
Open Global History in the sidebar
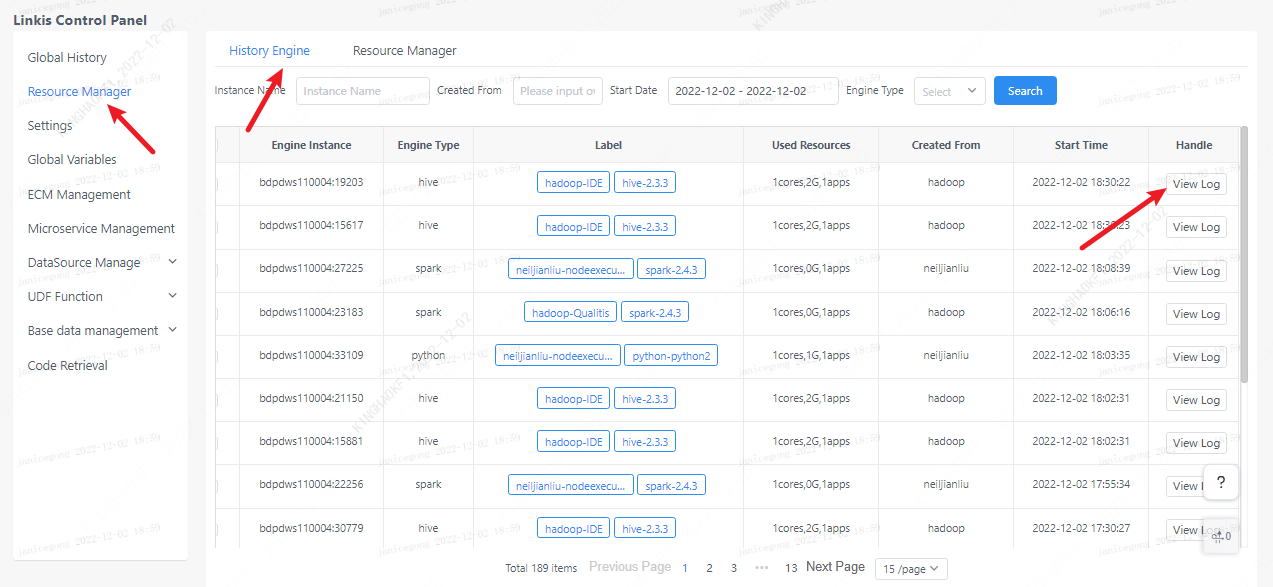(67, 58)
